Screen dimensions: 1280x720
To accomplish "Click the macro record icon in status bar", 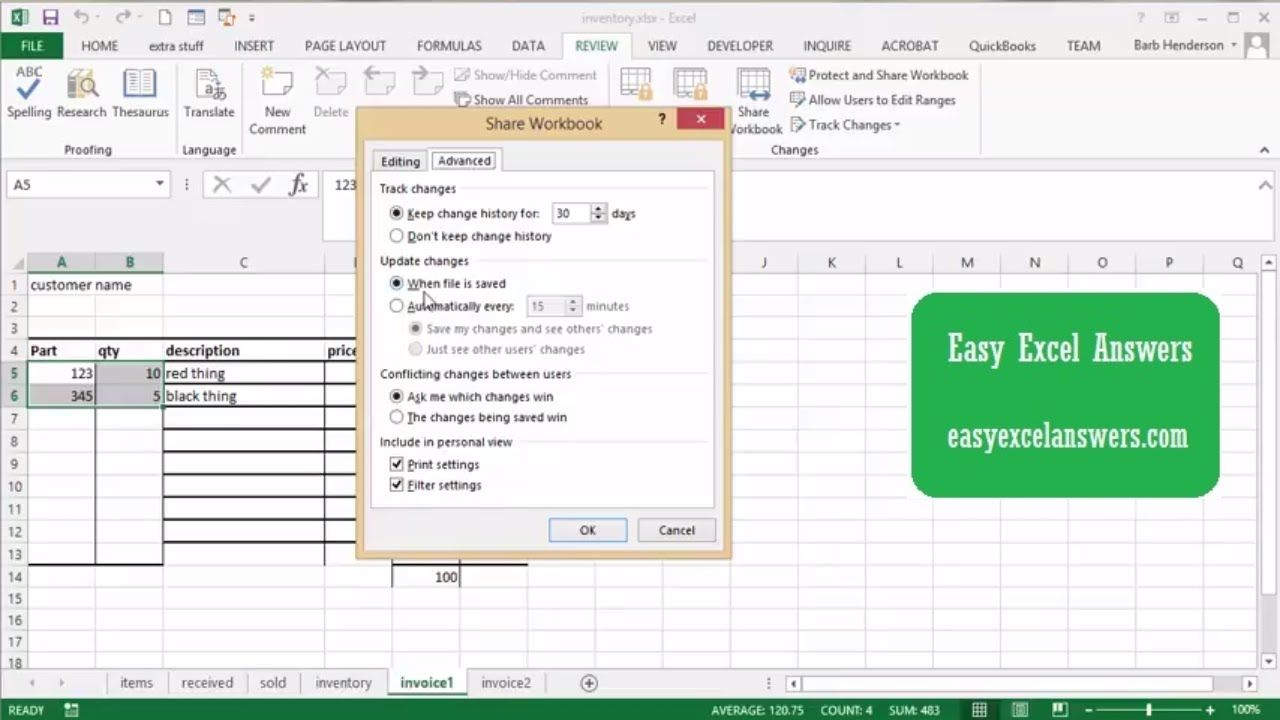I will click(72, 710).
